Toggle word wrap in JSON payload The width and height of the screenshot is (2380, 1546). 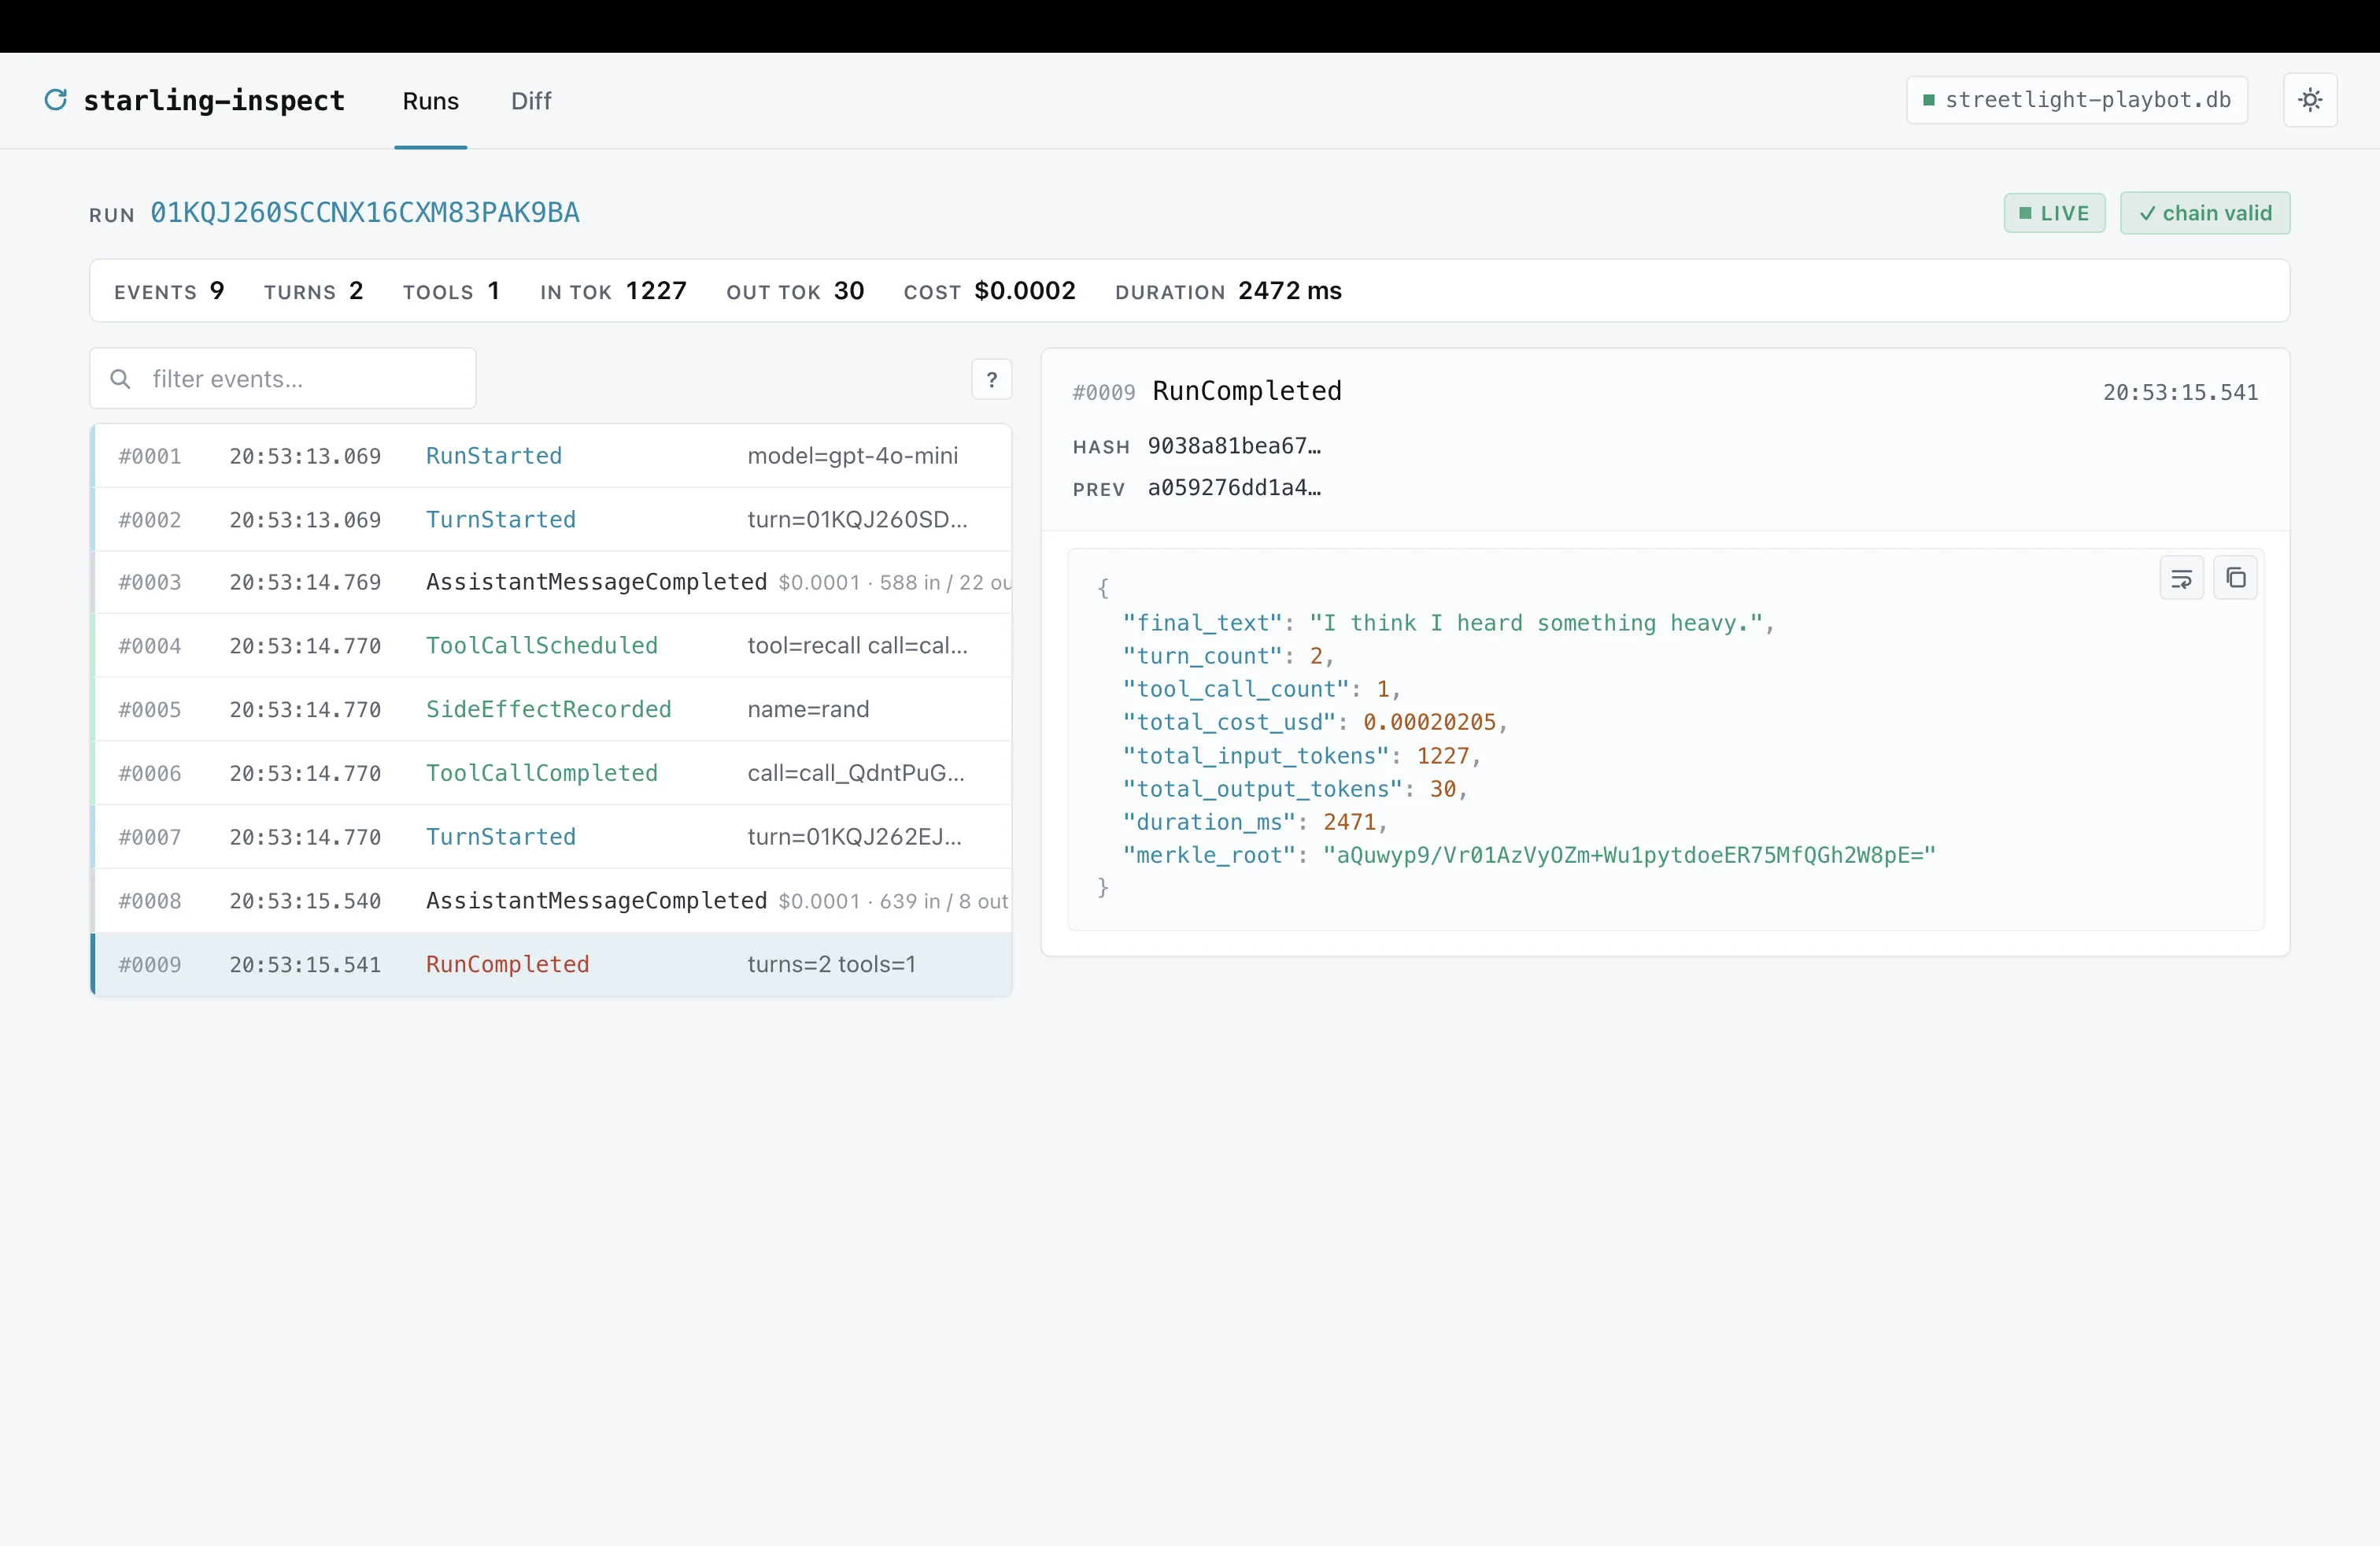coord(2181,578)
